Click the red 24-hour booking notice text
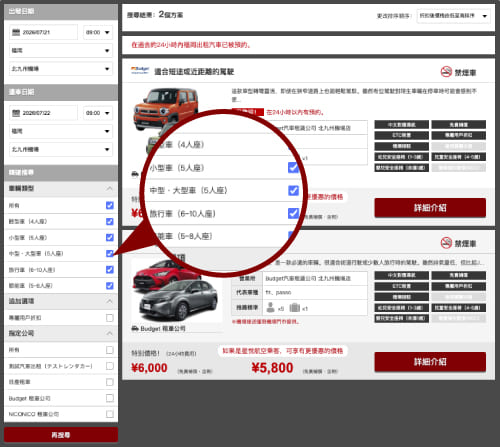Viewport: 500px width, 447px height. 191,45
